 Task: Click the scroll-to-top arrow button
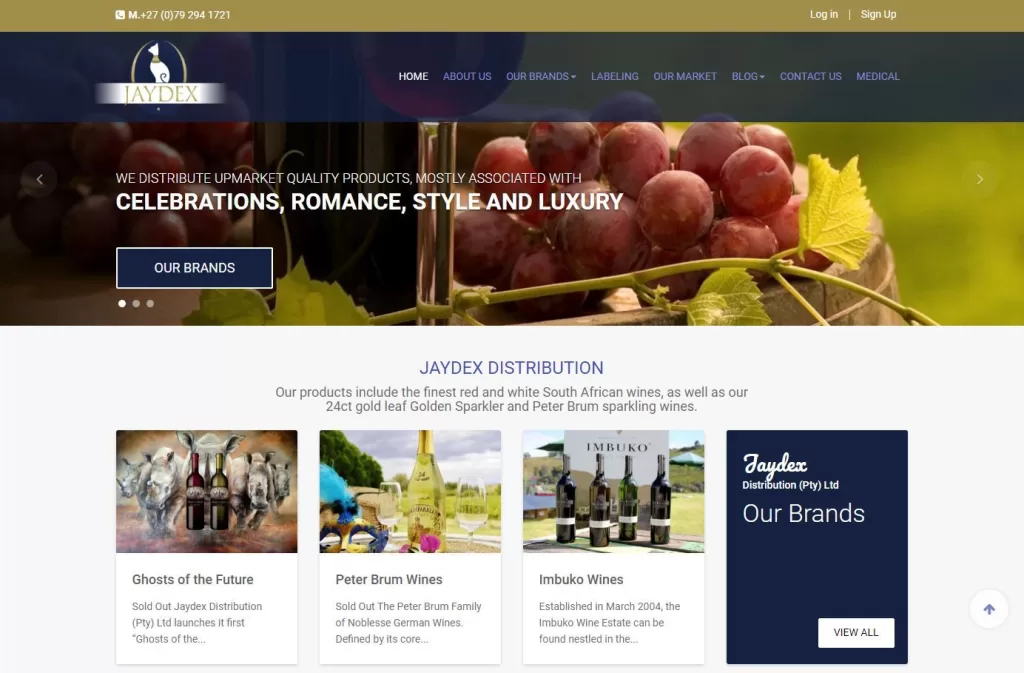click(x=989, y=608)
